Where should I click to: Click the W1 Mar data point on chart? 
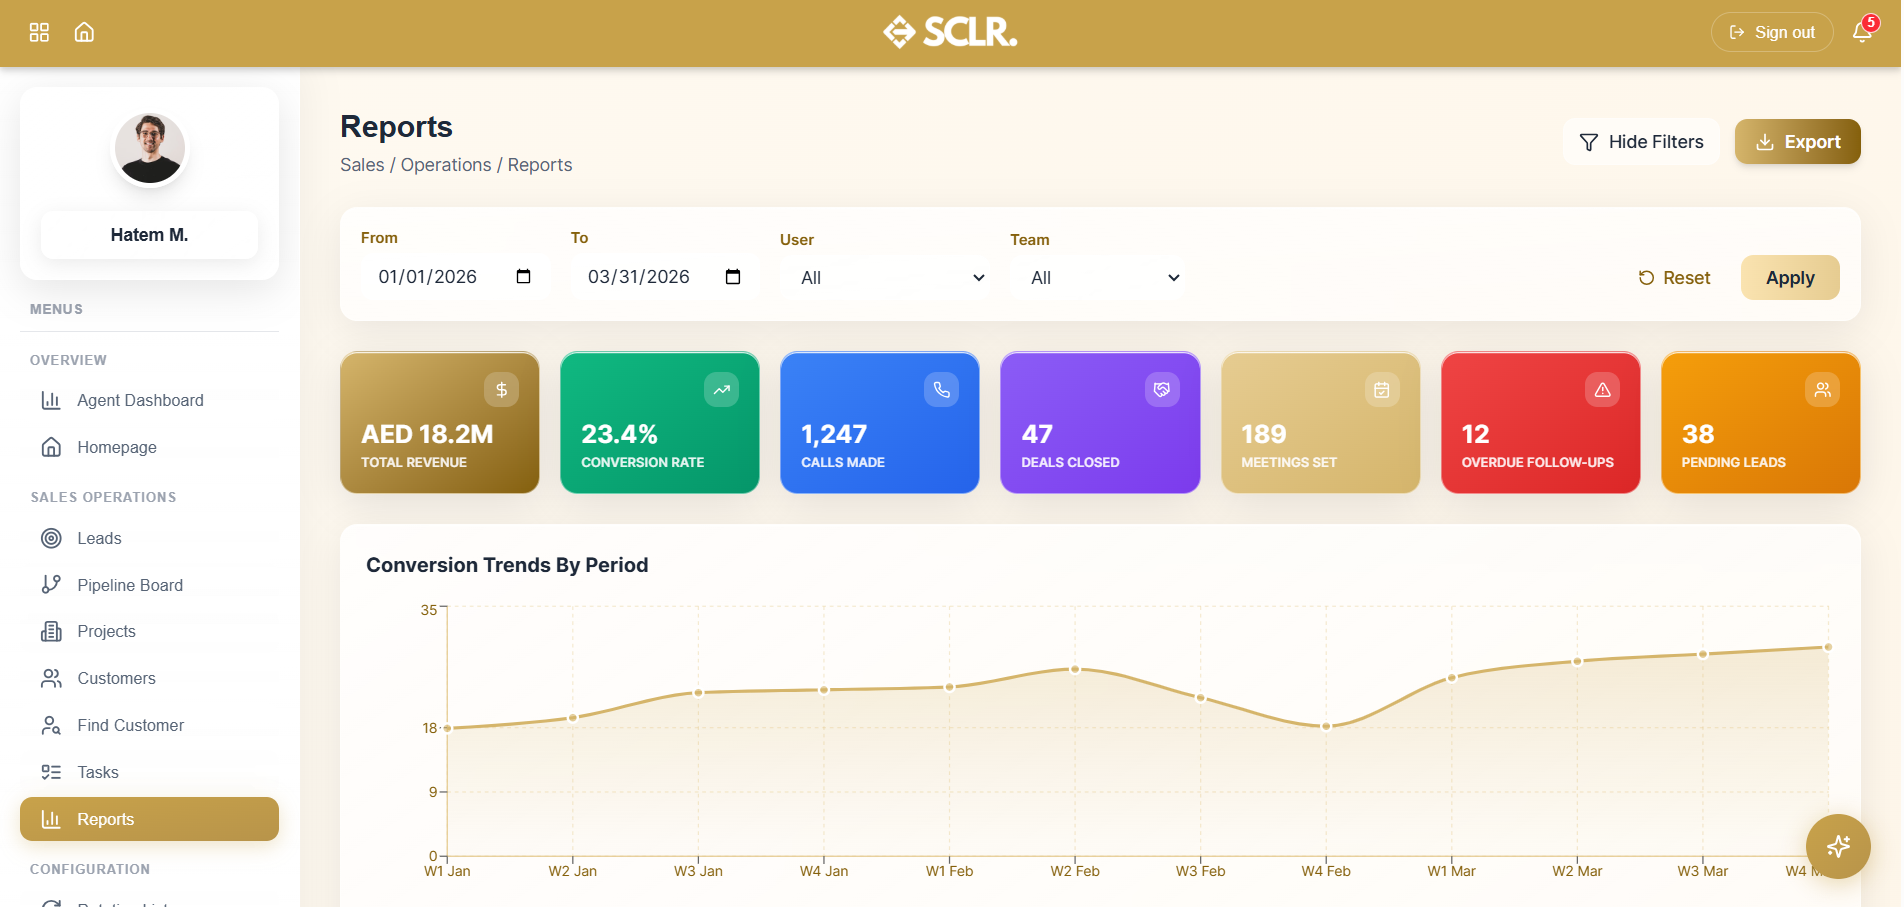tap(1452, 677)
